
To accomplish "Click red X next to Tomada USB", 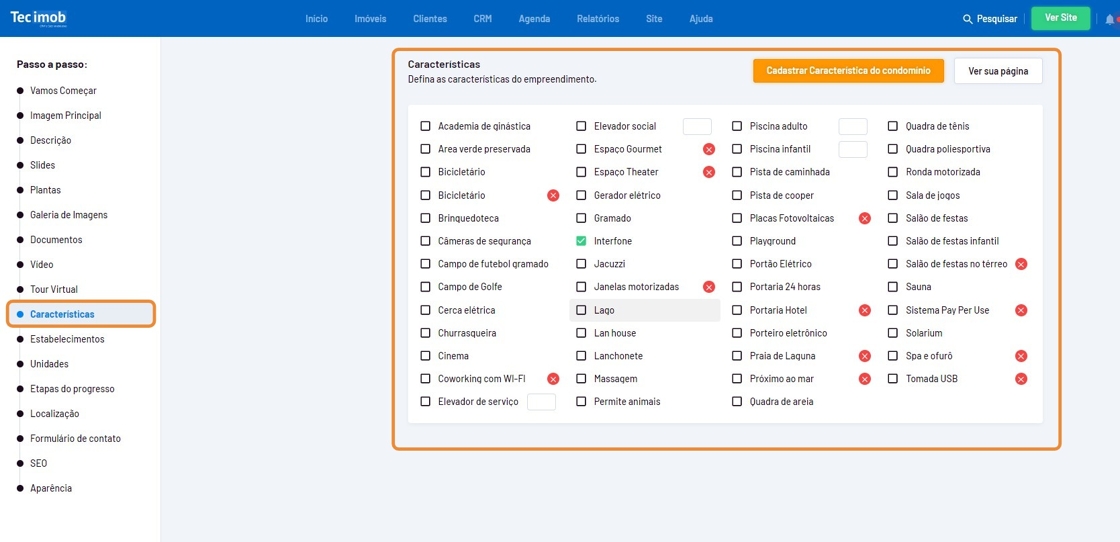I will coord(1021,379).
